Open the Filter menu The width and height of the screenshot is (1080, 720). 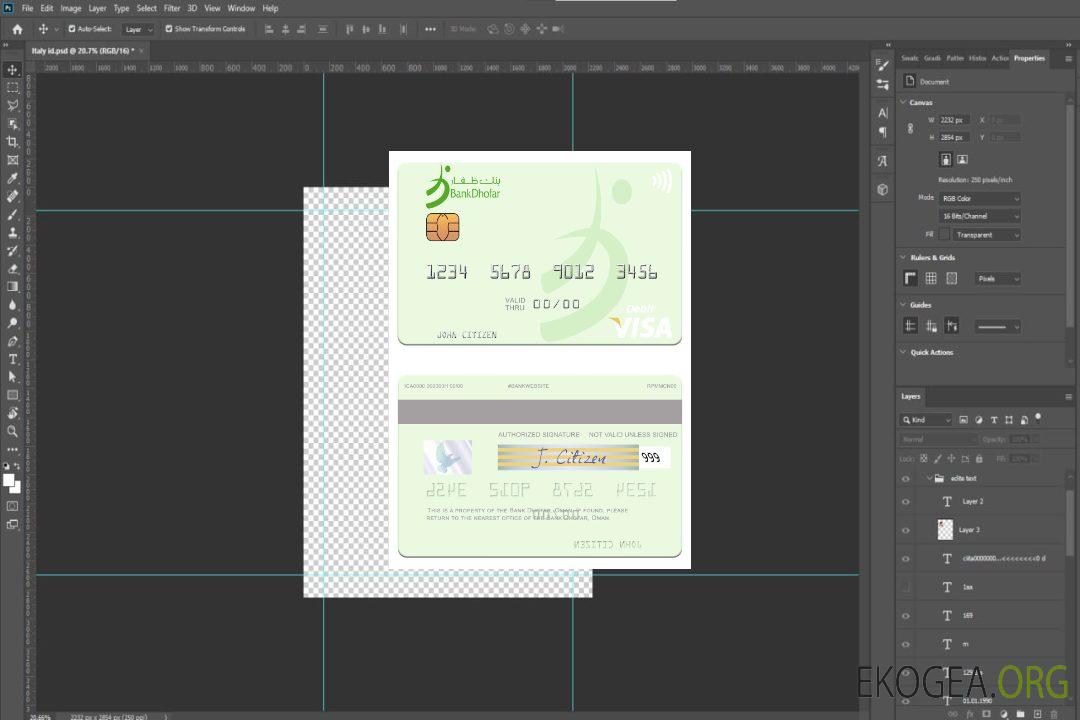[x=172, y=8]
